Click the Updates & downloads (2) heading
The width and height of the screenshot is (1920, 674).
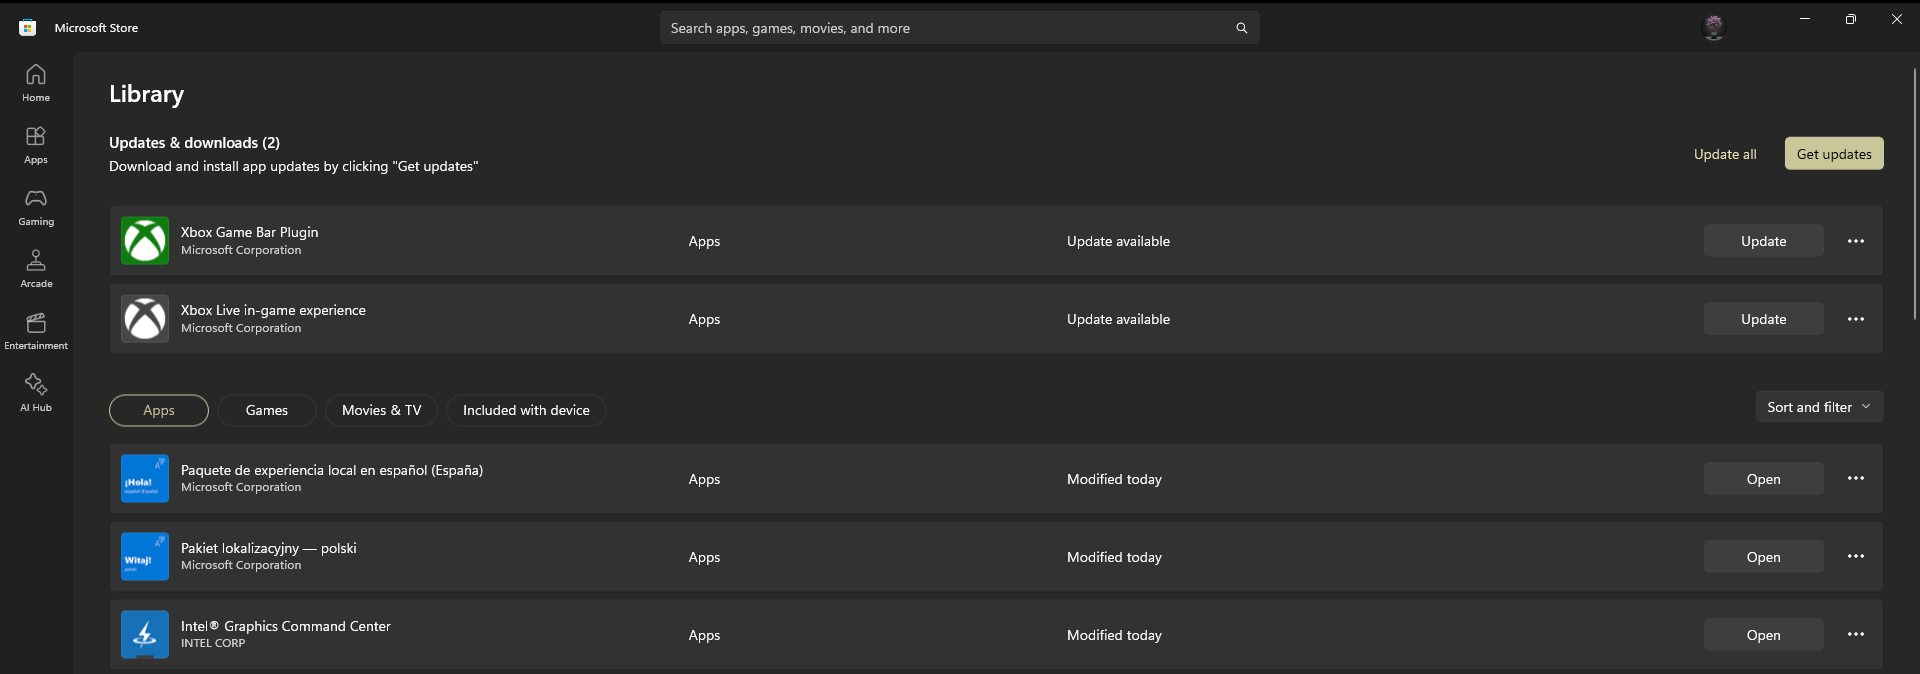coord(195,143)
